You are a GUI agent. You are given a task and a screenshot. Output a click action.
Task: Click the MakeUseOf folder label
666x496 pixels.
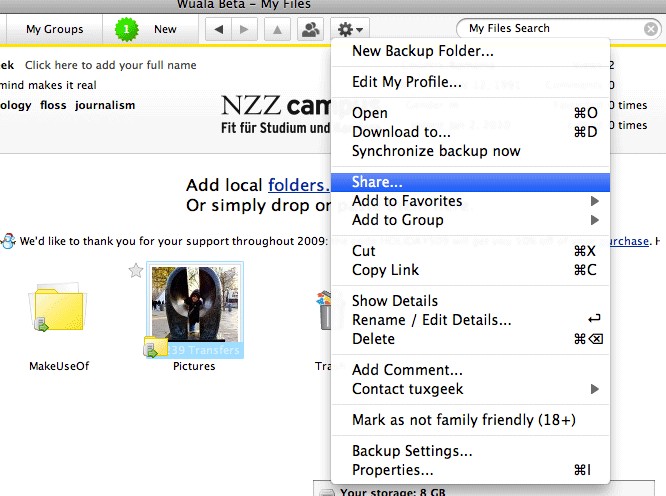click(59, 366)
